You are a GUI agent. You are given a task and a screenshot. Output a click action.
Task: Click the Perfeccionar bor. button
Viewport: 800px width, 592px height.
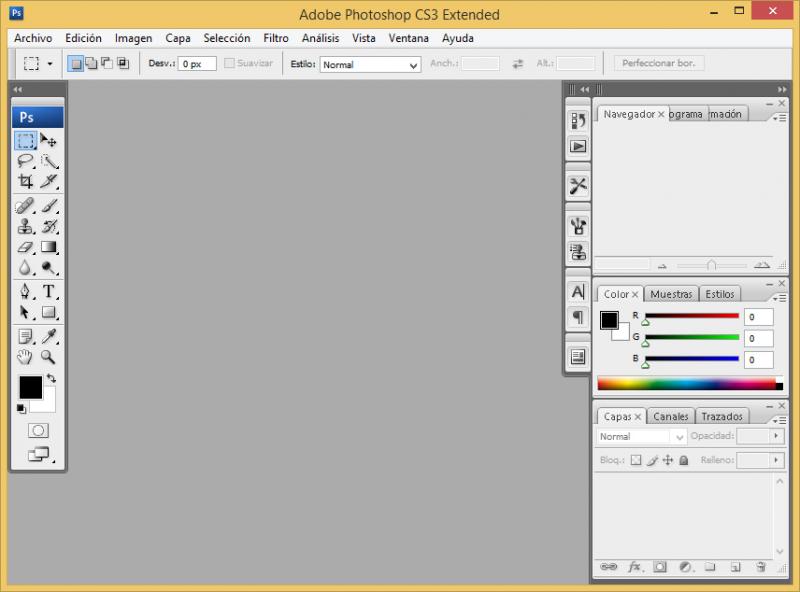pyautogui.click(x=658, y=63)
